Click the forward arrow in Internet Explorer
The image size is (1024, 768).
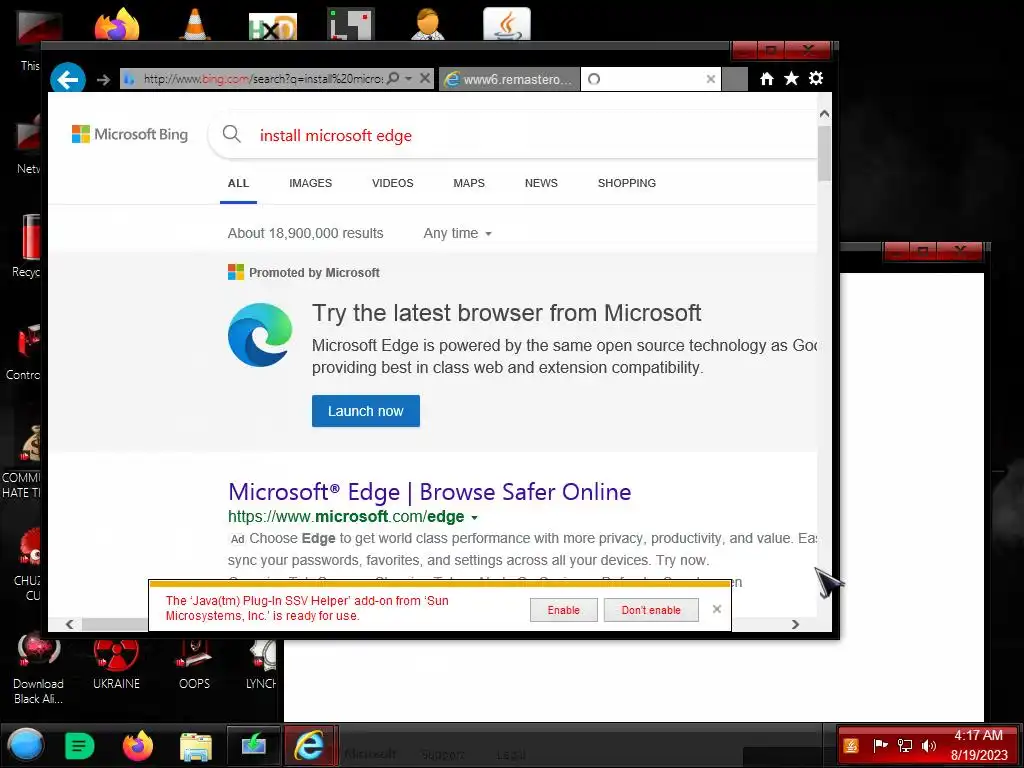click(103, 80)
